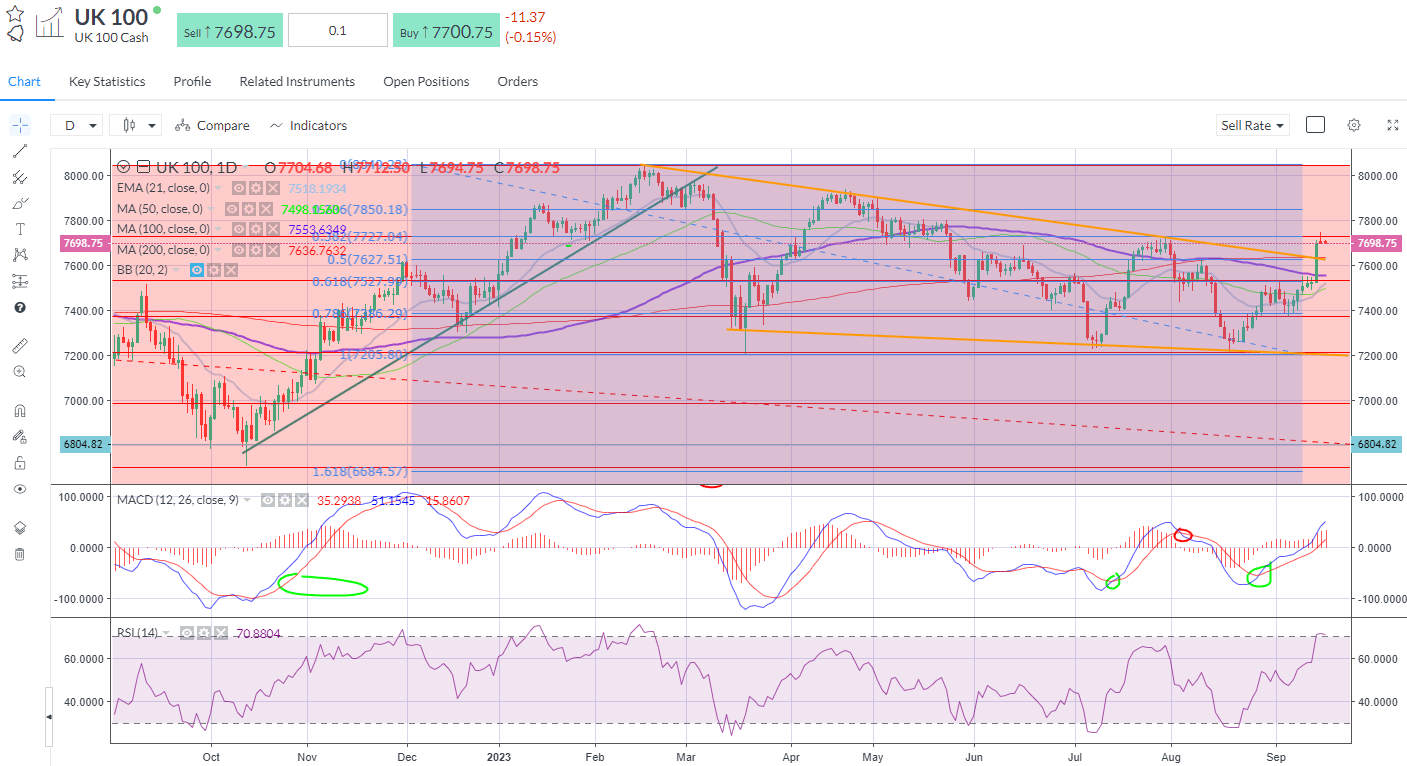Remove the MACD indicator
The image size is (1407, 766).
point(302,500)
